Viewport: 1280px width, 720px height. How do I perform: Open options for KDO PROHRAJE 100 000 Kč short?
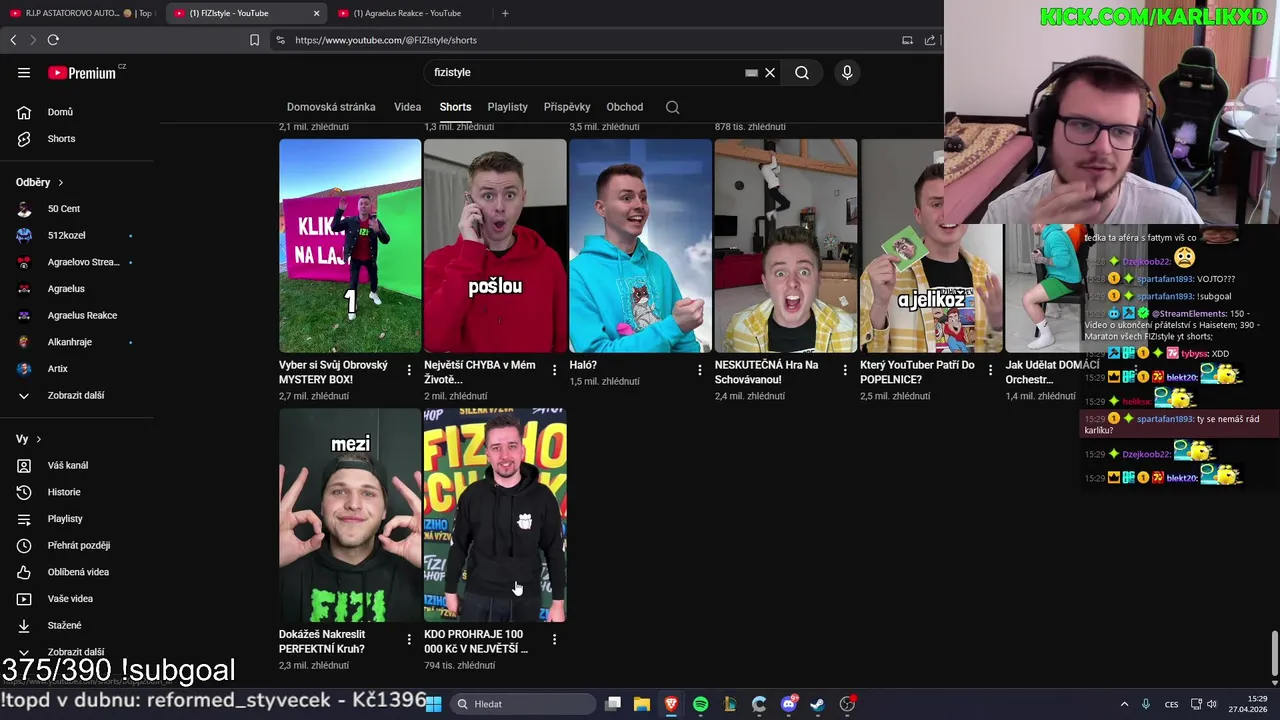[554, 639]
